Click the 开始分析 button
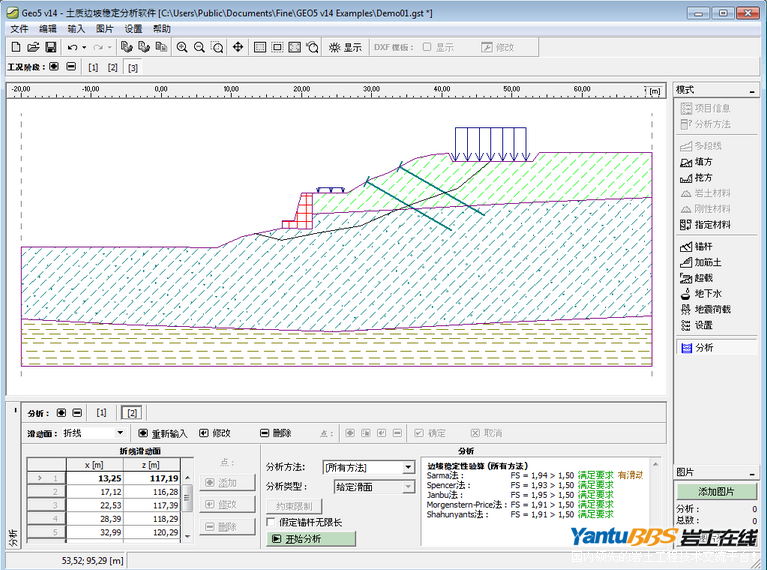 (311, 539)
